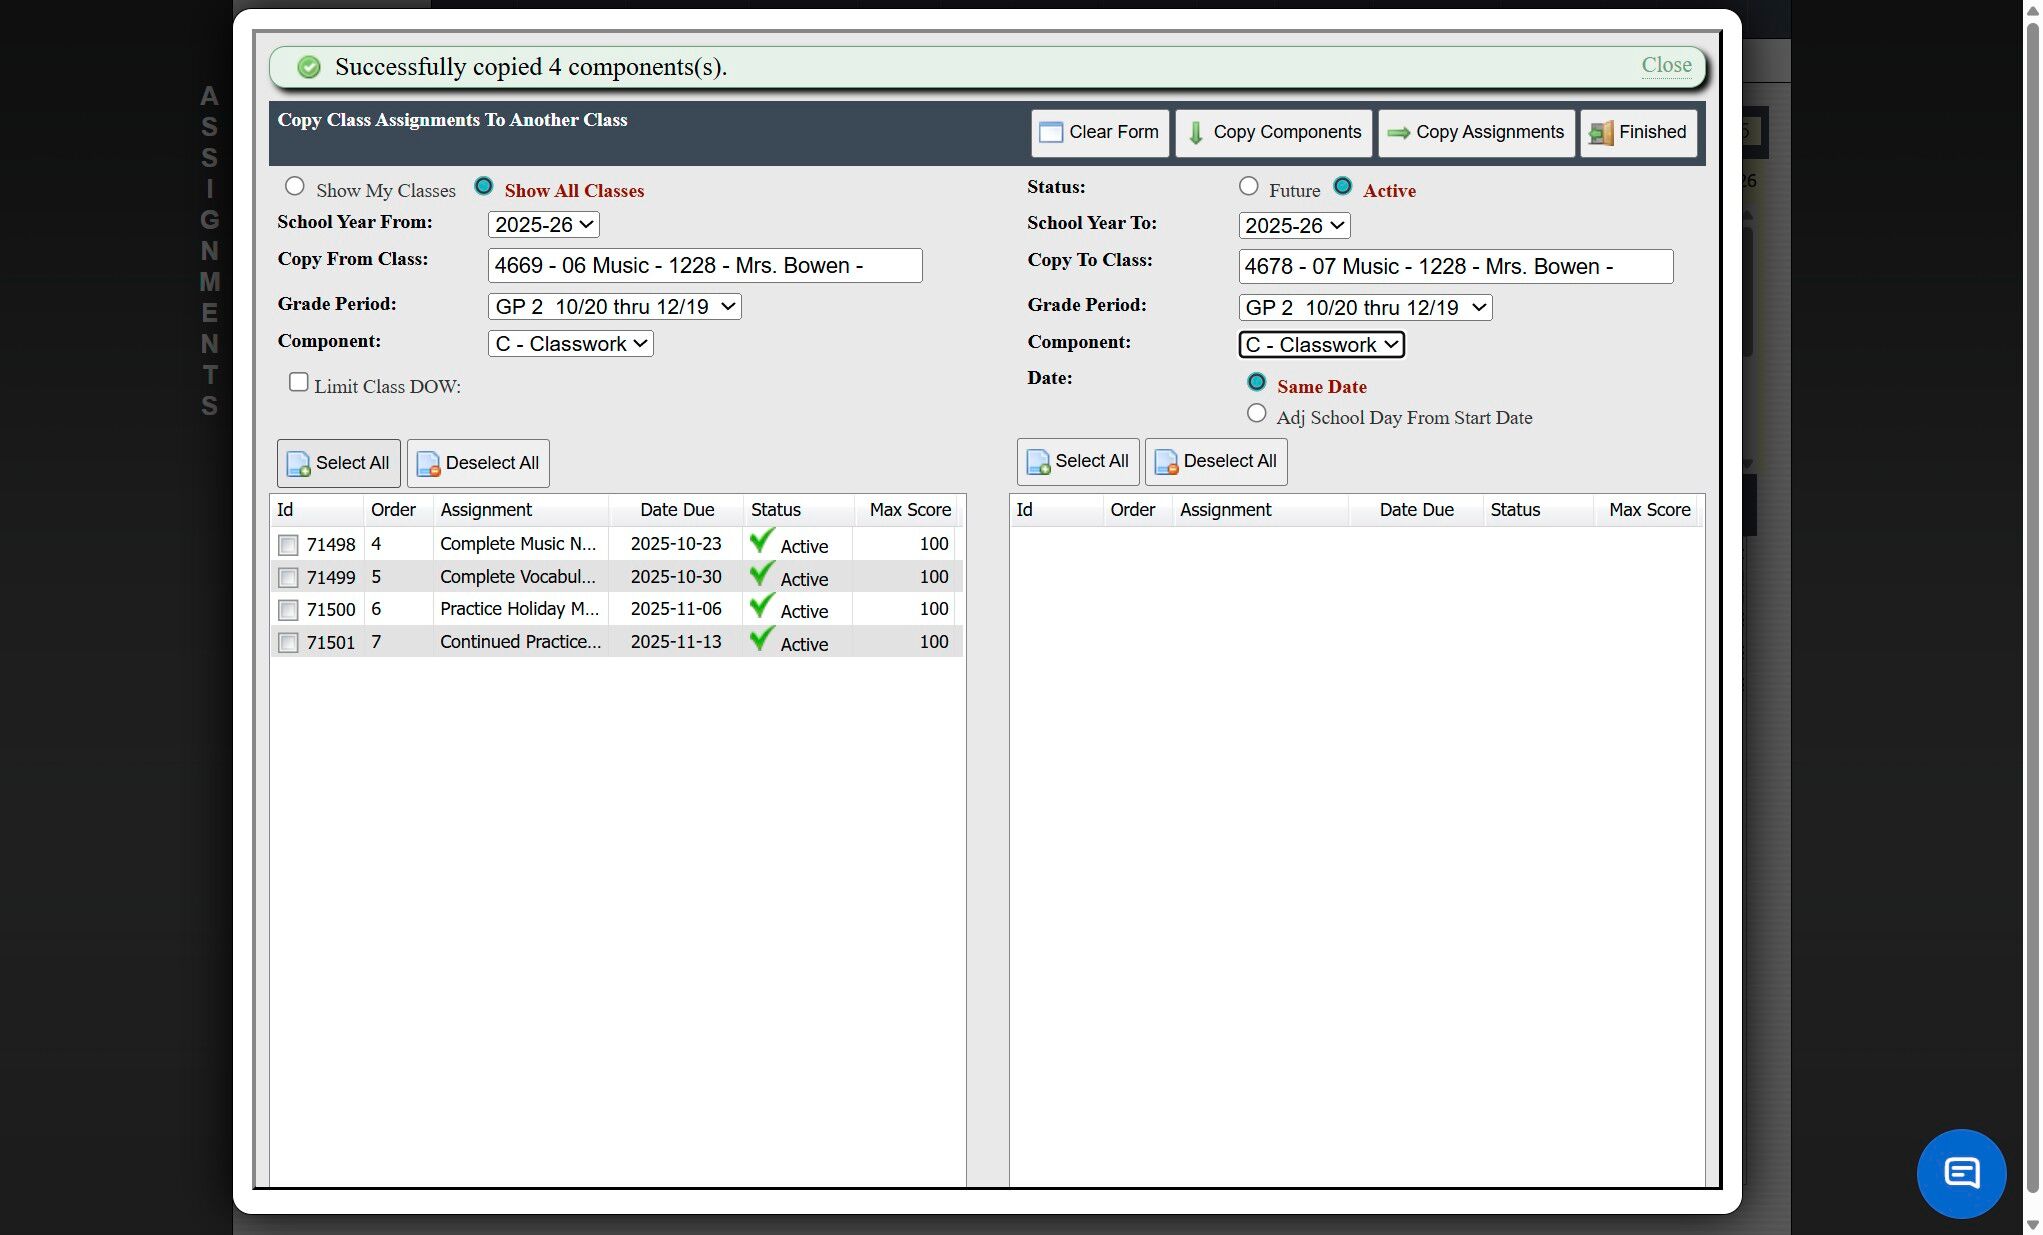Open the Copy To Component dropdown

pos(1321,345)
